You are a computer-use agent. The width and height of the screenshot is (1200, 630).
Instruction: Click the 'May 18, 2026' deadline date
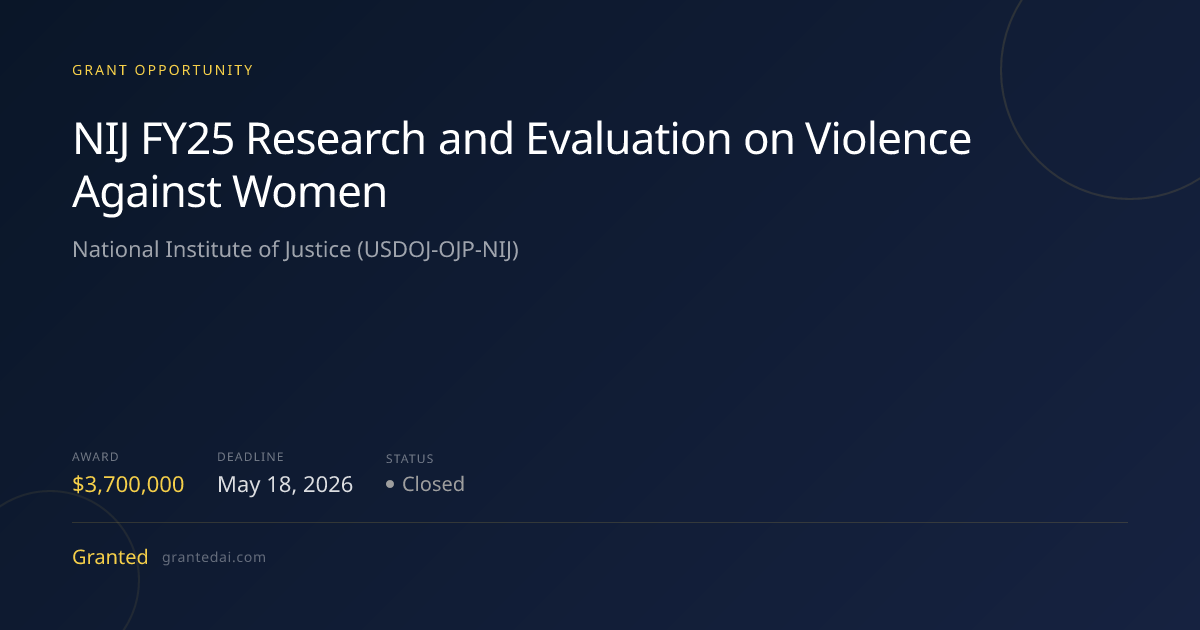(x=285, y=485)
